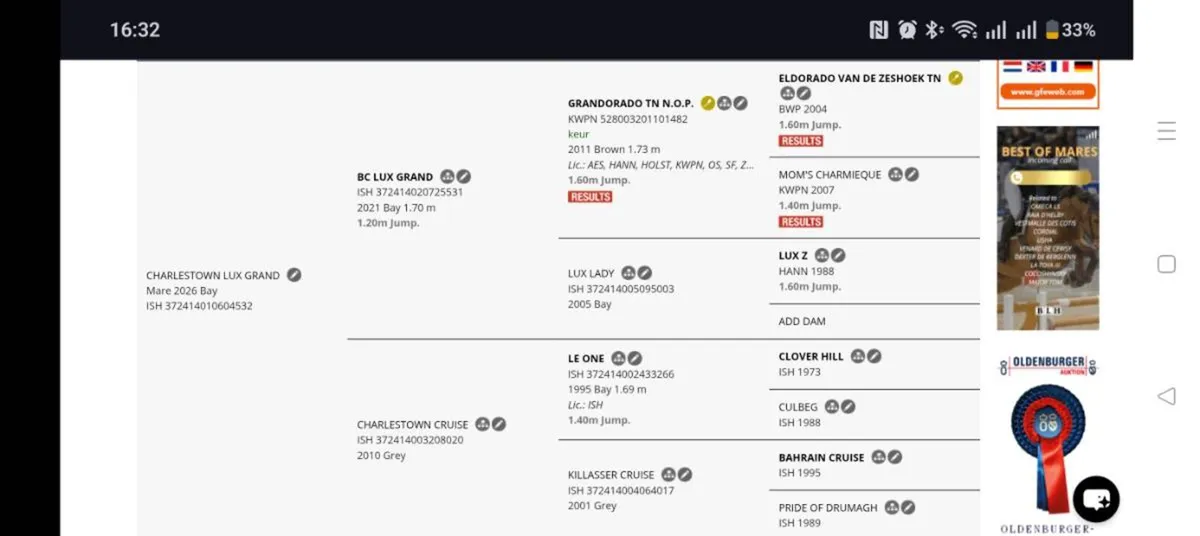Screen dimensions: 1200x536
Task: Open the BAHRAIN CRUISE horse entry
Action: (x=821, y=458)
